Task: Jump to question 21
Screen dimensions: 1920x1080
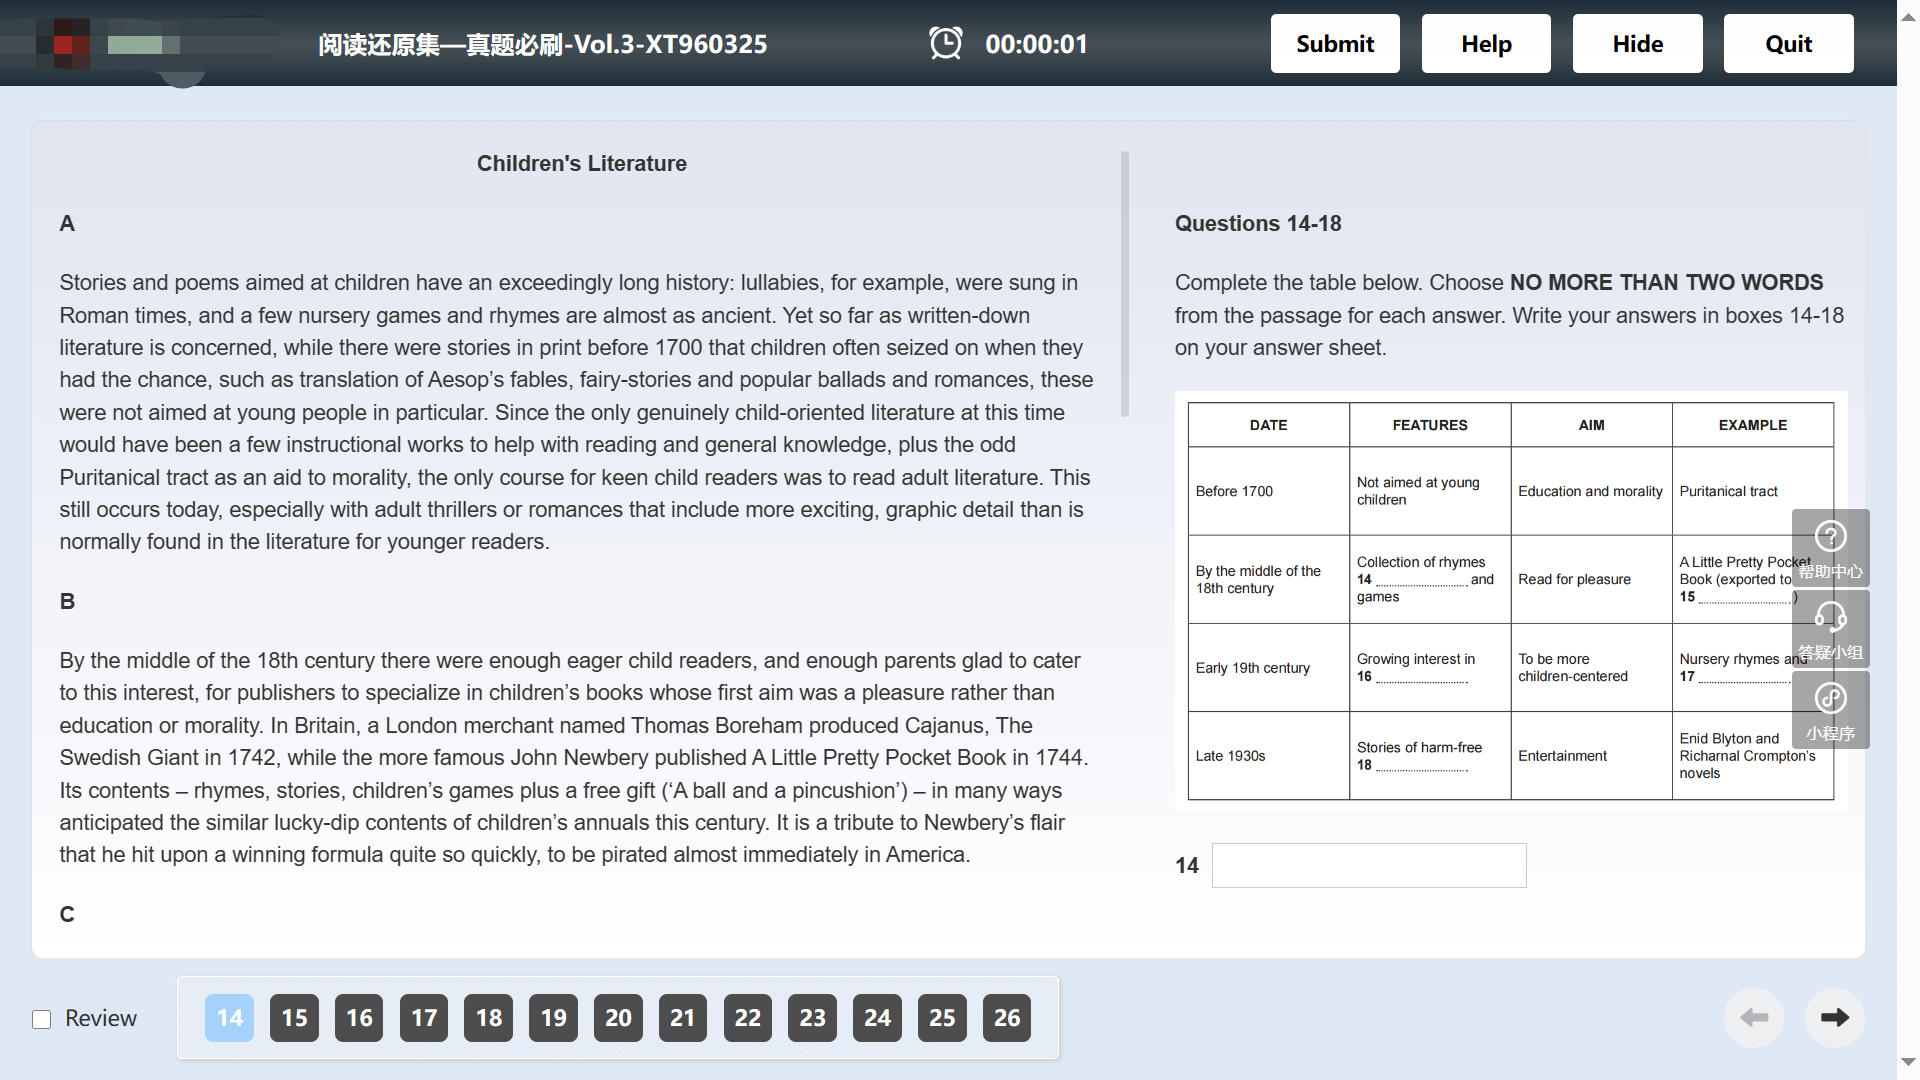Action: (x=683, y=1018)
